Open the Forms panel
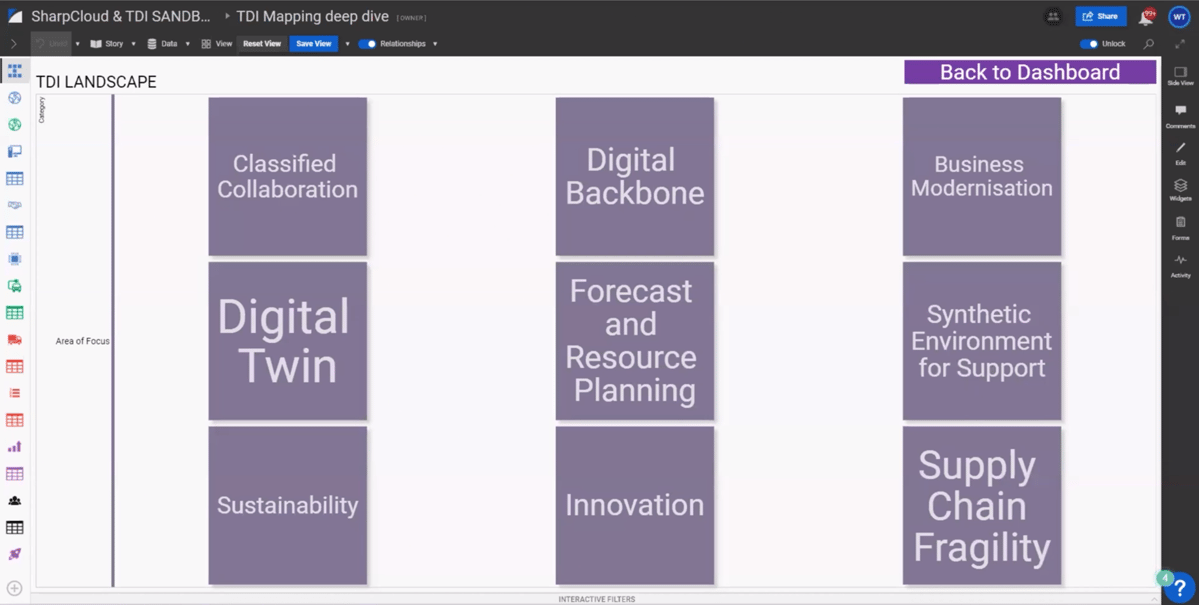This screenshot has height=605, width=1199. tap(1180, 227)
